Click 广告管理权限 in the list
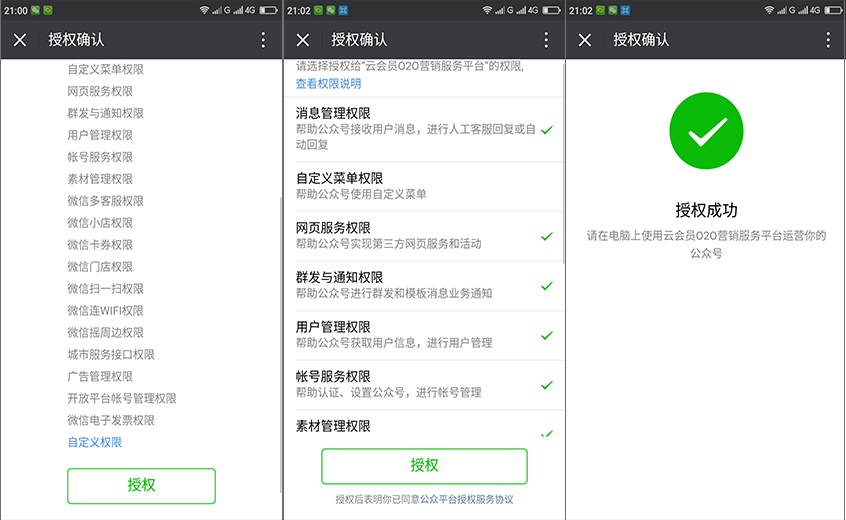This screenshot has height=520, width=846. [100, 377]
